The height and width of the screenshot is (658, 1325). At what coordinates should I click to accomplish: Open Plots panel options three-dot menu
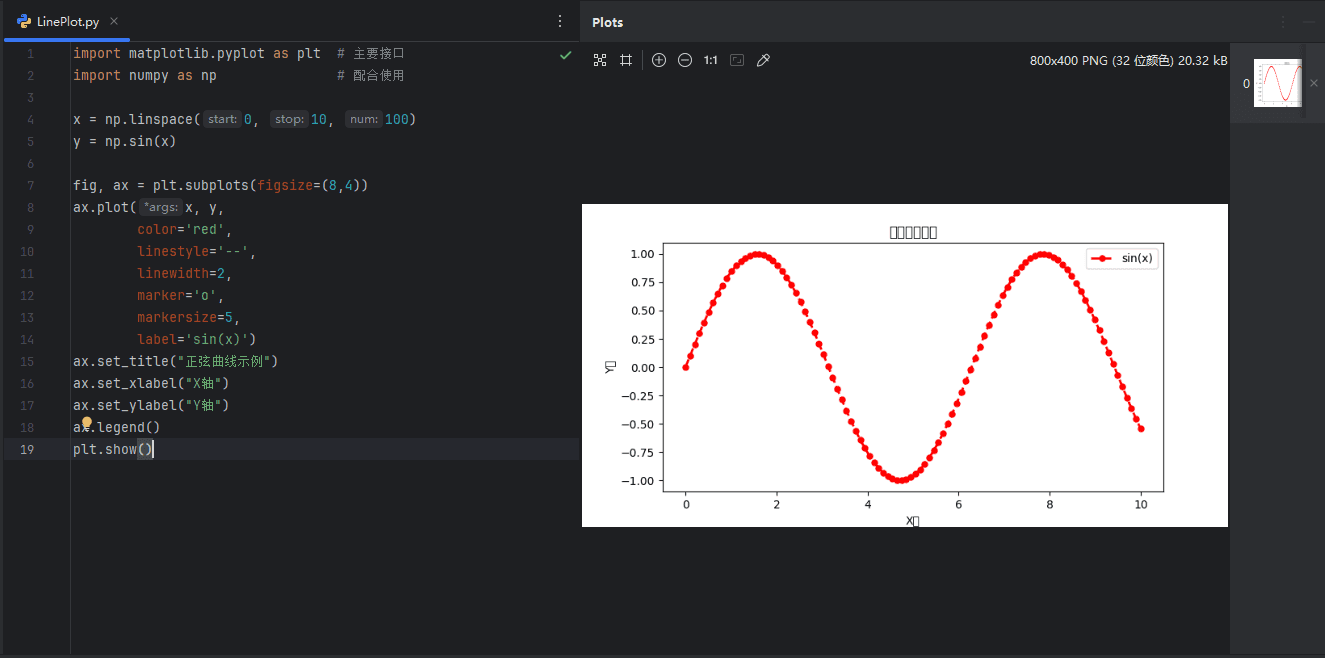[x=1283, y=22]
